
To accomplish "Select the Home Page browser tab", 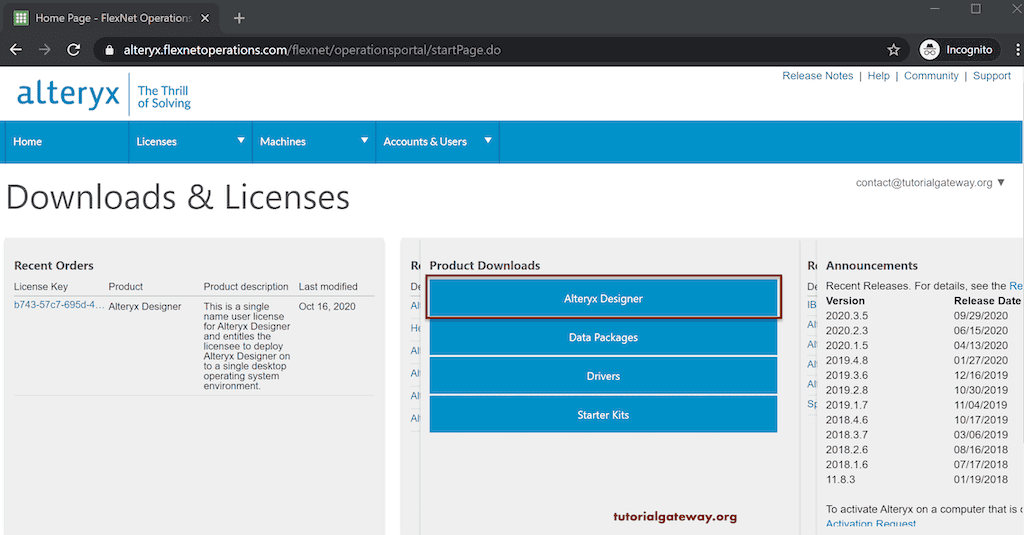I will (x=110, y=18).
